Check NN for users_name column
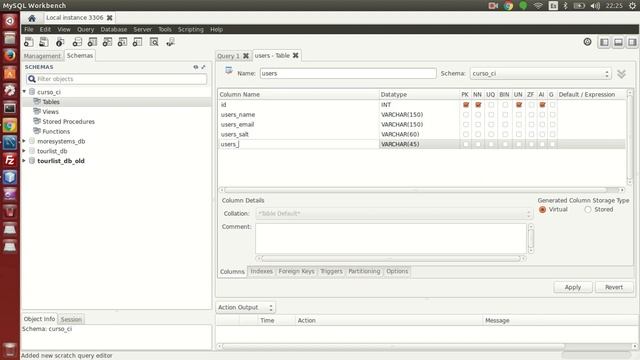The width and height of the screenshot is (640, 360). (x=478, y=115)
